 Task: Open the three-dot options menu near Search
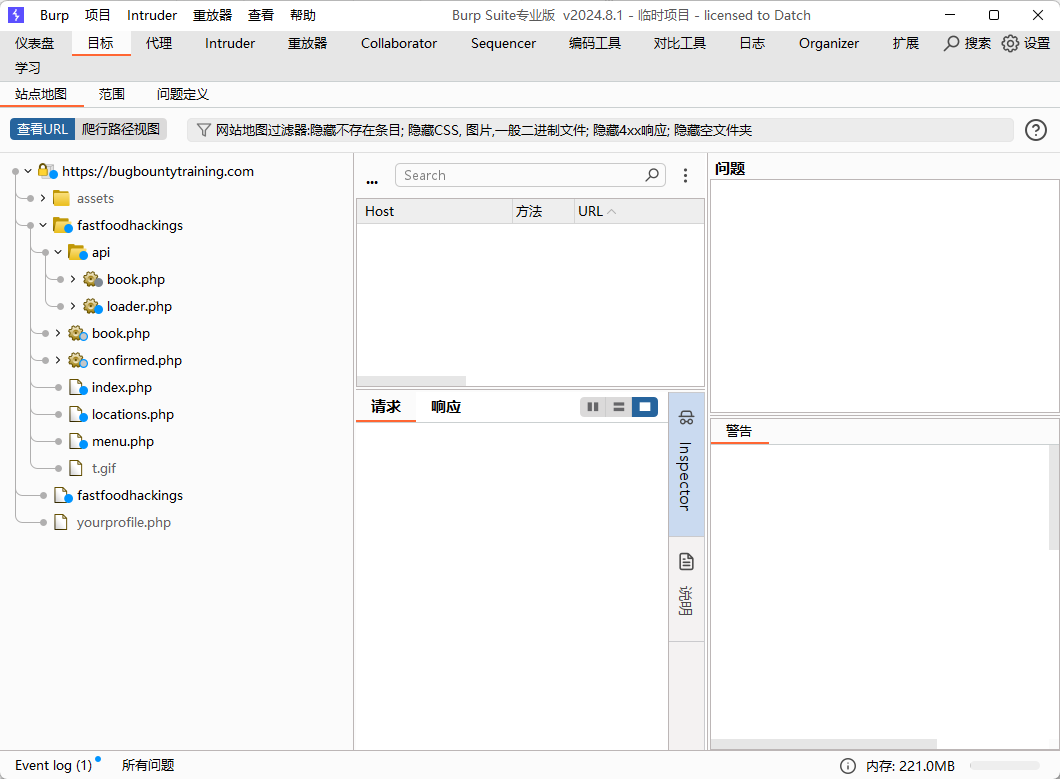[685, 175]
